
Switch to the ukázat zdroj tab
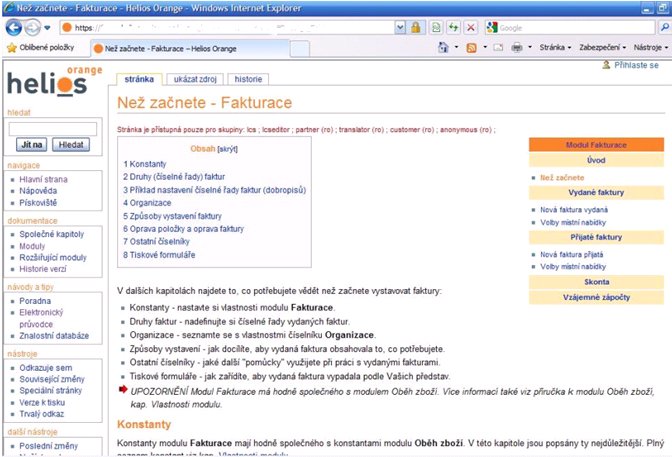tap(195, 79)
